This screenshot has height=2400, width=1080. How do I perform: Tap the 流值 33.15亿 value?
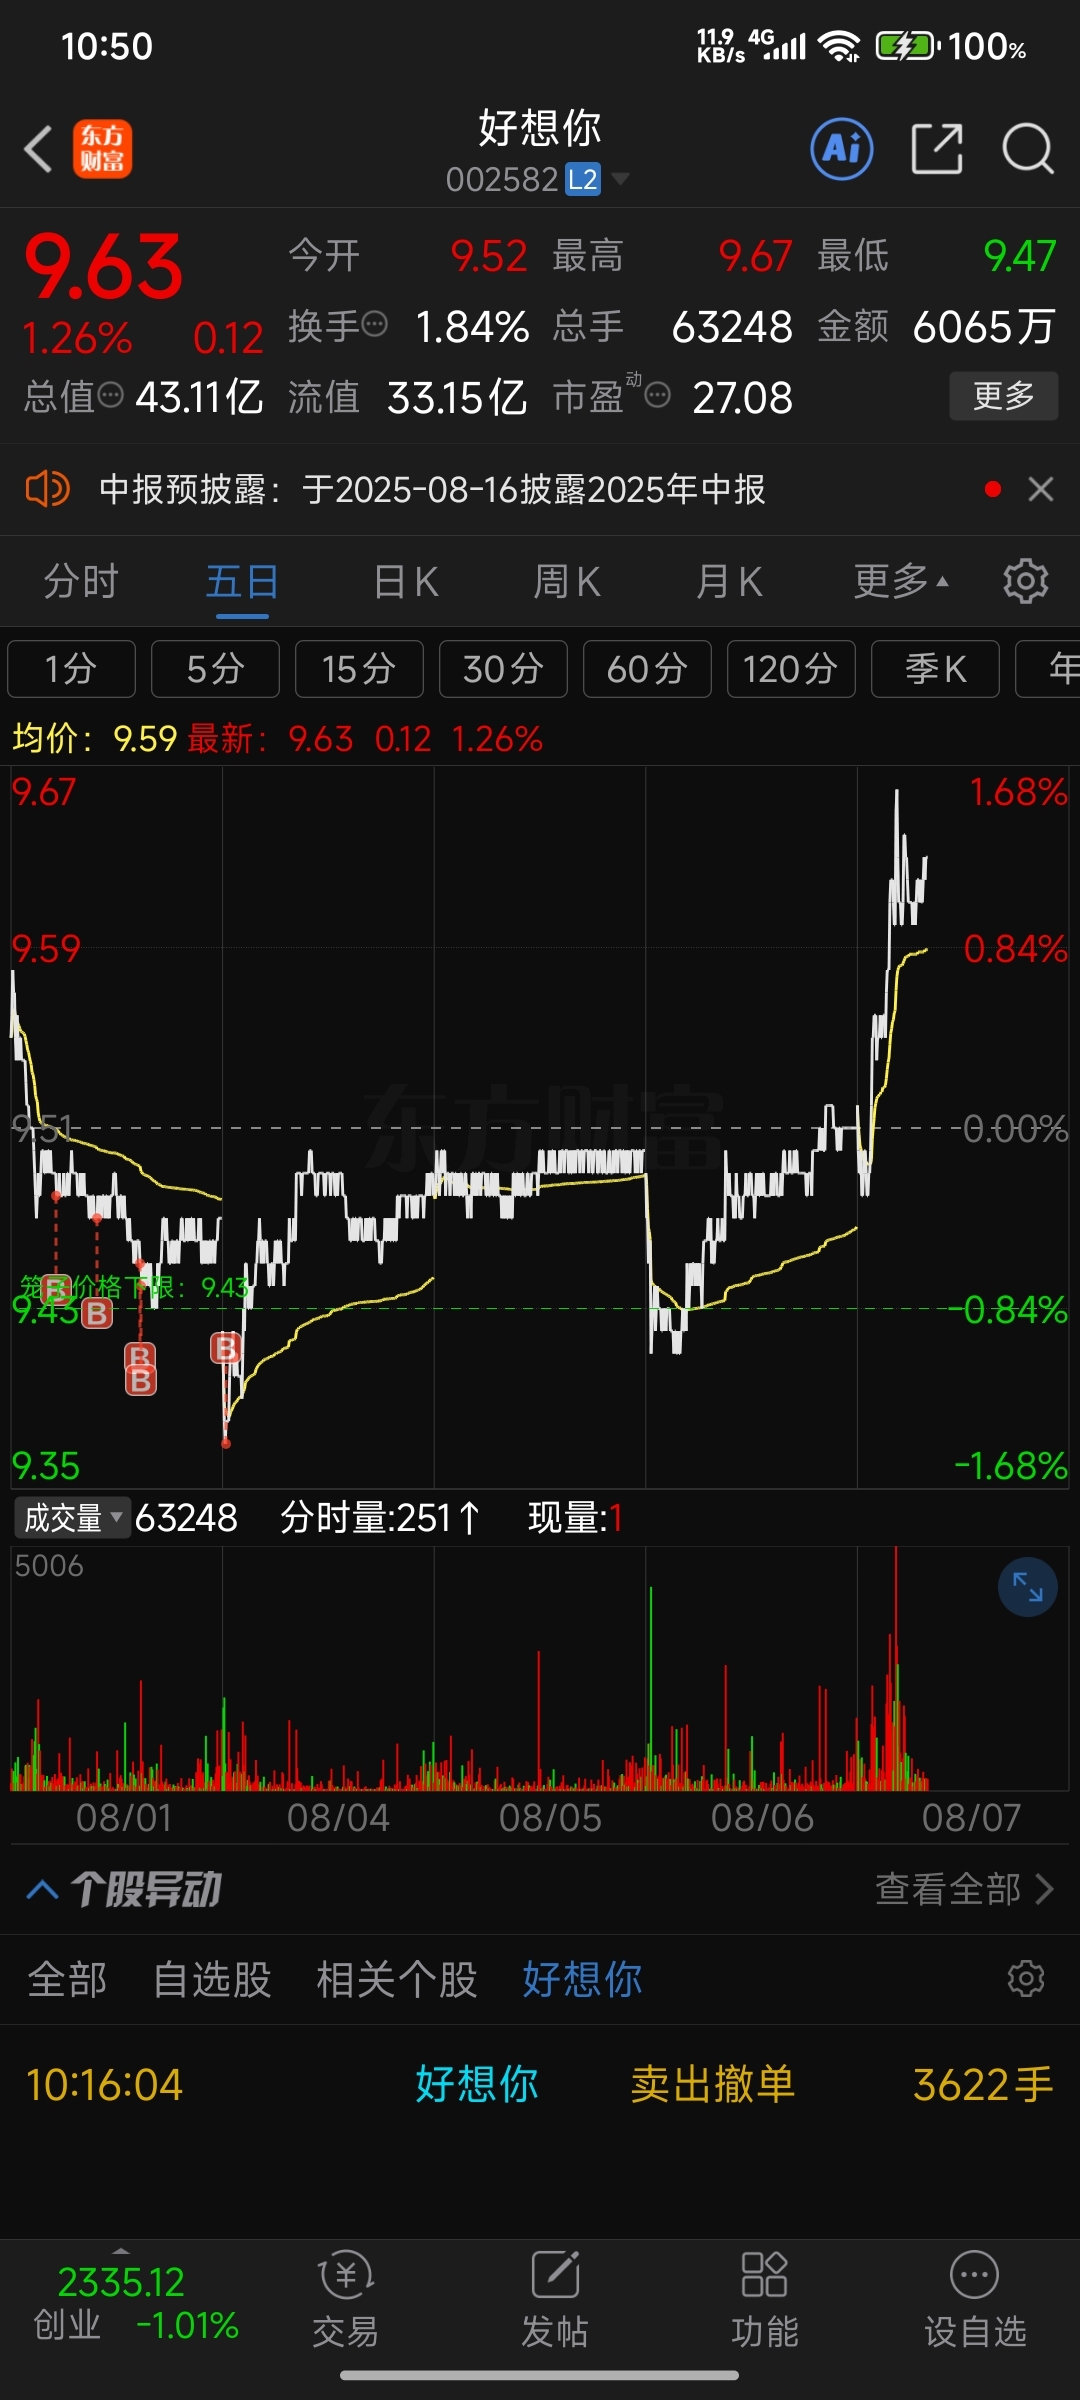(x=457, y=397)
